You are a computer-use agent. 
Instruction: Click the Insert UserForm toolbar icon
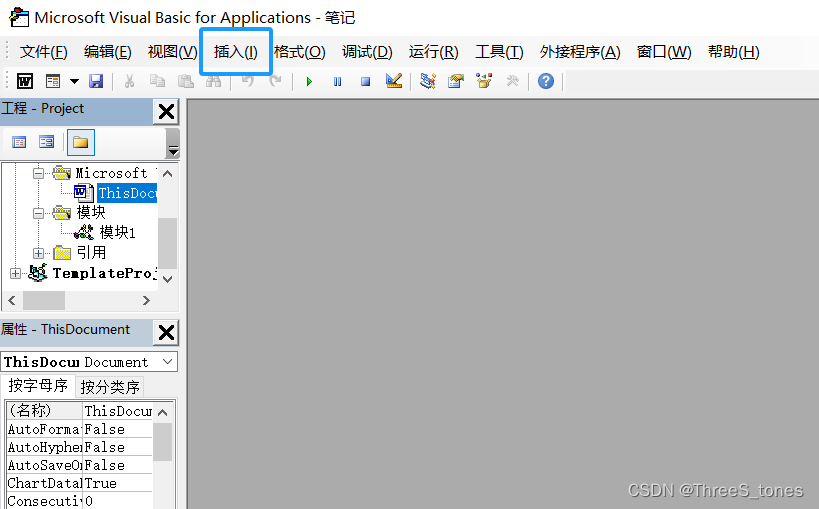[53, 81]
